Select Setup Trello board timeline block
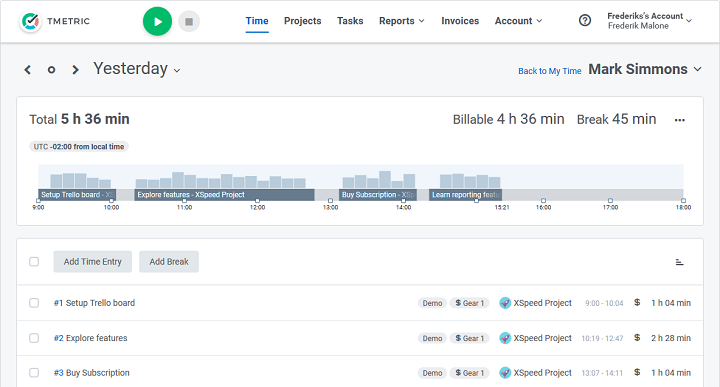 click(x=77, y=195)
